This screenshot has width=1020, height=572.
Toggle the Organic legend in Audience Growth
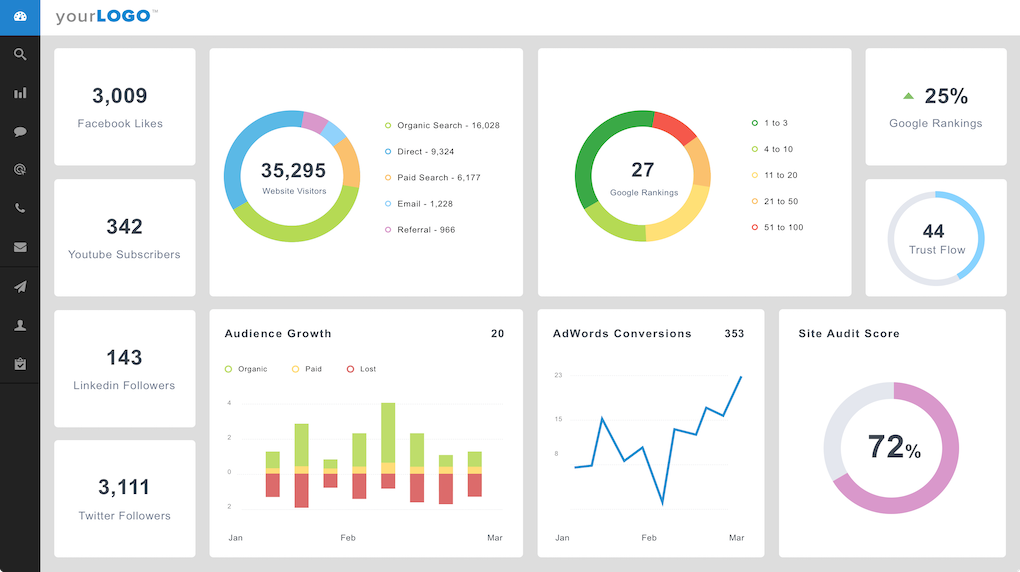coord(246,369)
